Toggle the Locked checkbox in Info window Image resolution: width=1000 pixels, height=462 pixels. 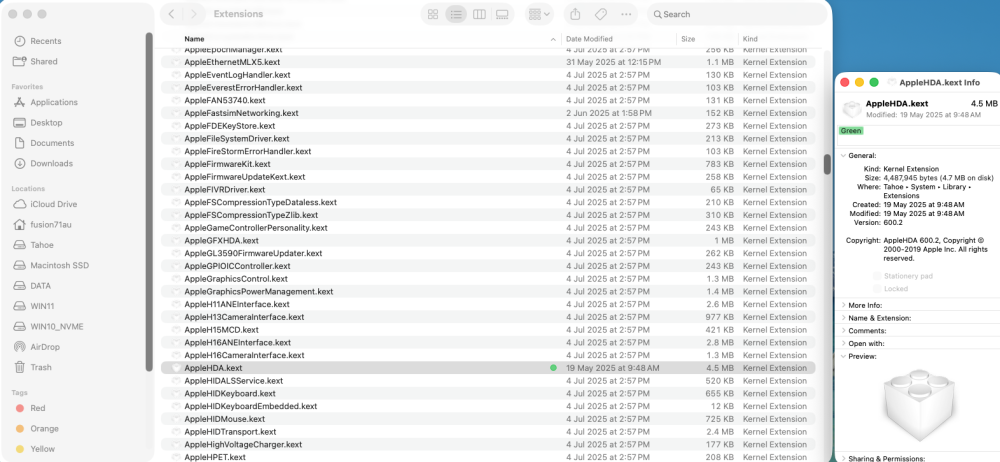point(877,289)
